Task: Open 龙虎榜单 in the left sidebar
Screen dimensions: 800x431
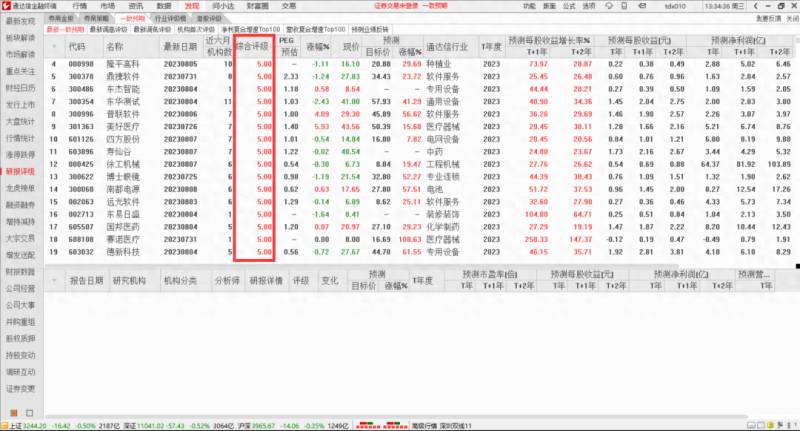Action: pos(20,188)
